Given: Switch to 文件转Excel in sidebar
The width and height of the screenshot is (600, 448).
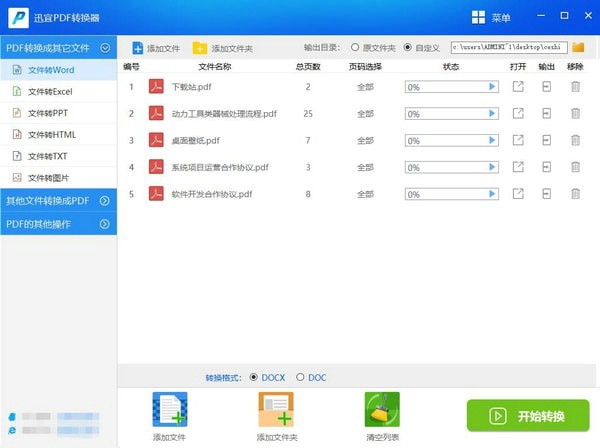Looking at the screenshot, I should coord(50,91).
